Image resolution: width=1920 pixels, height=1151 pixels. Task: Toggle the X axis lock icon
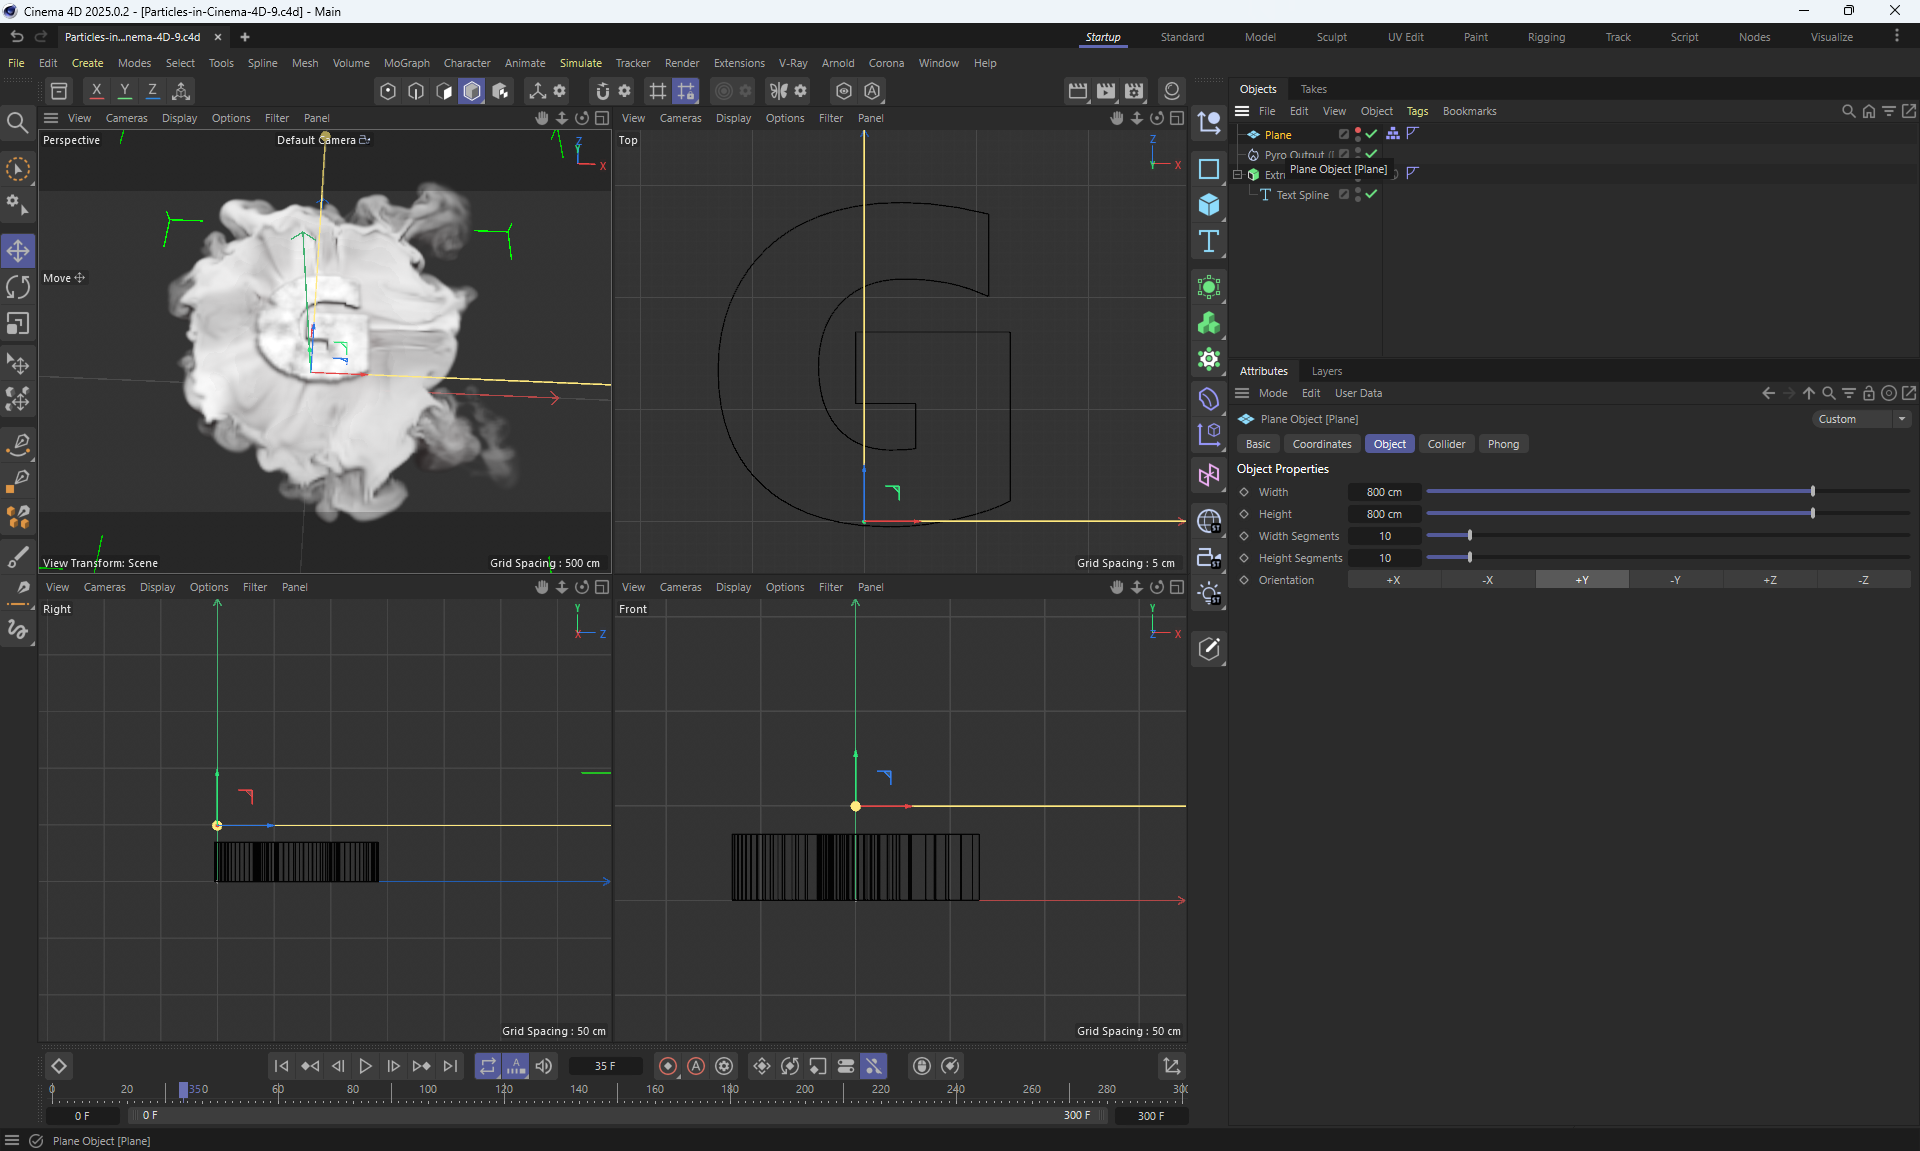tap(96, 91)
